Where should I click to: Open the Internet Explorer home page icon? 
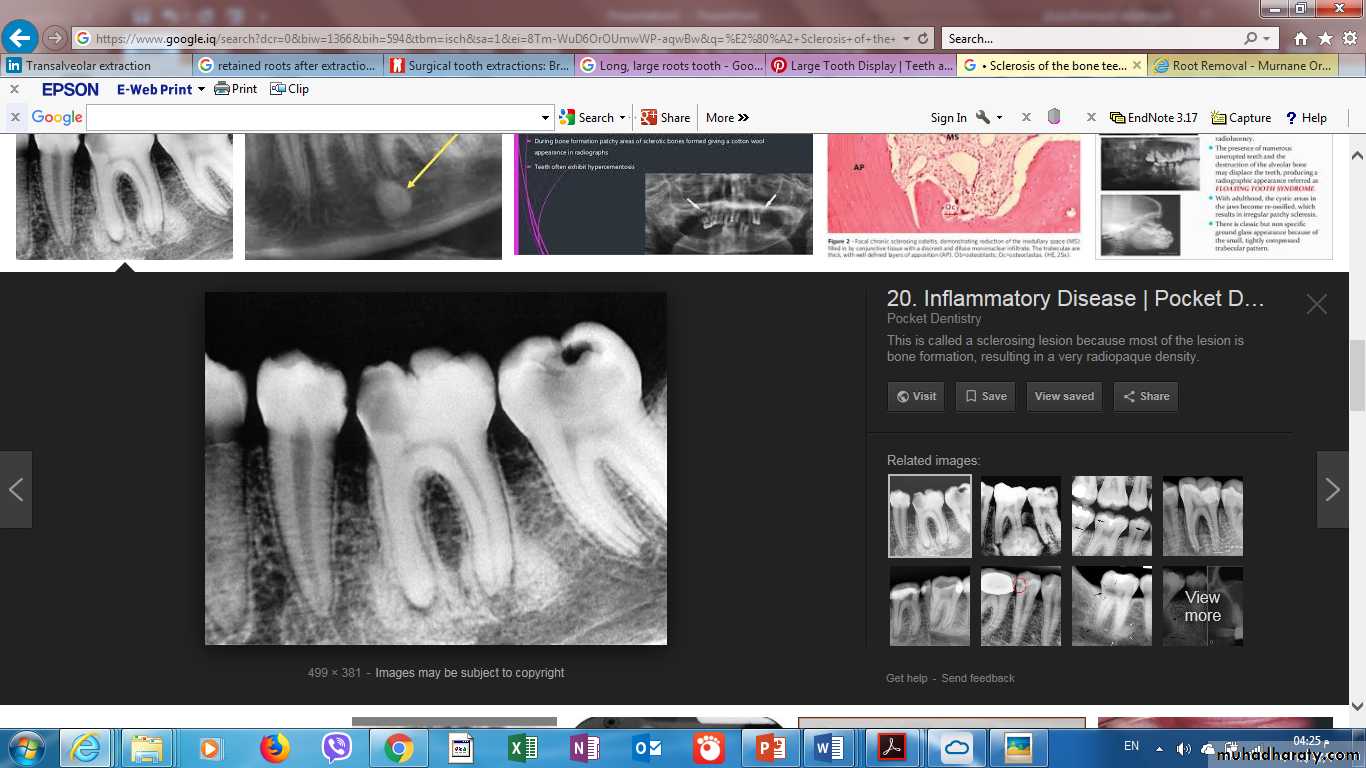click(x=1300, y=39)
